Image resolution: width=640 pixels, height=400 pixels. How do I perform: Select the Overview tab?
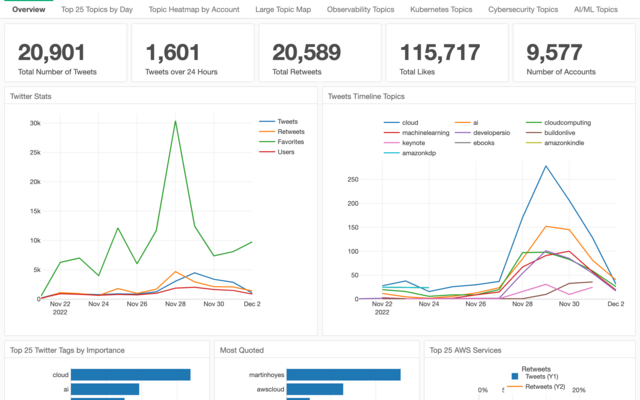click(28, 9)
